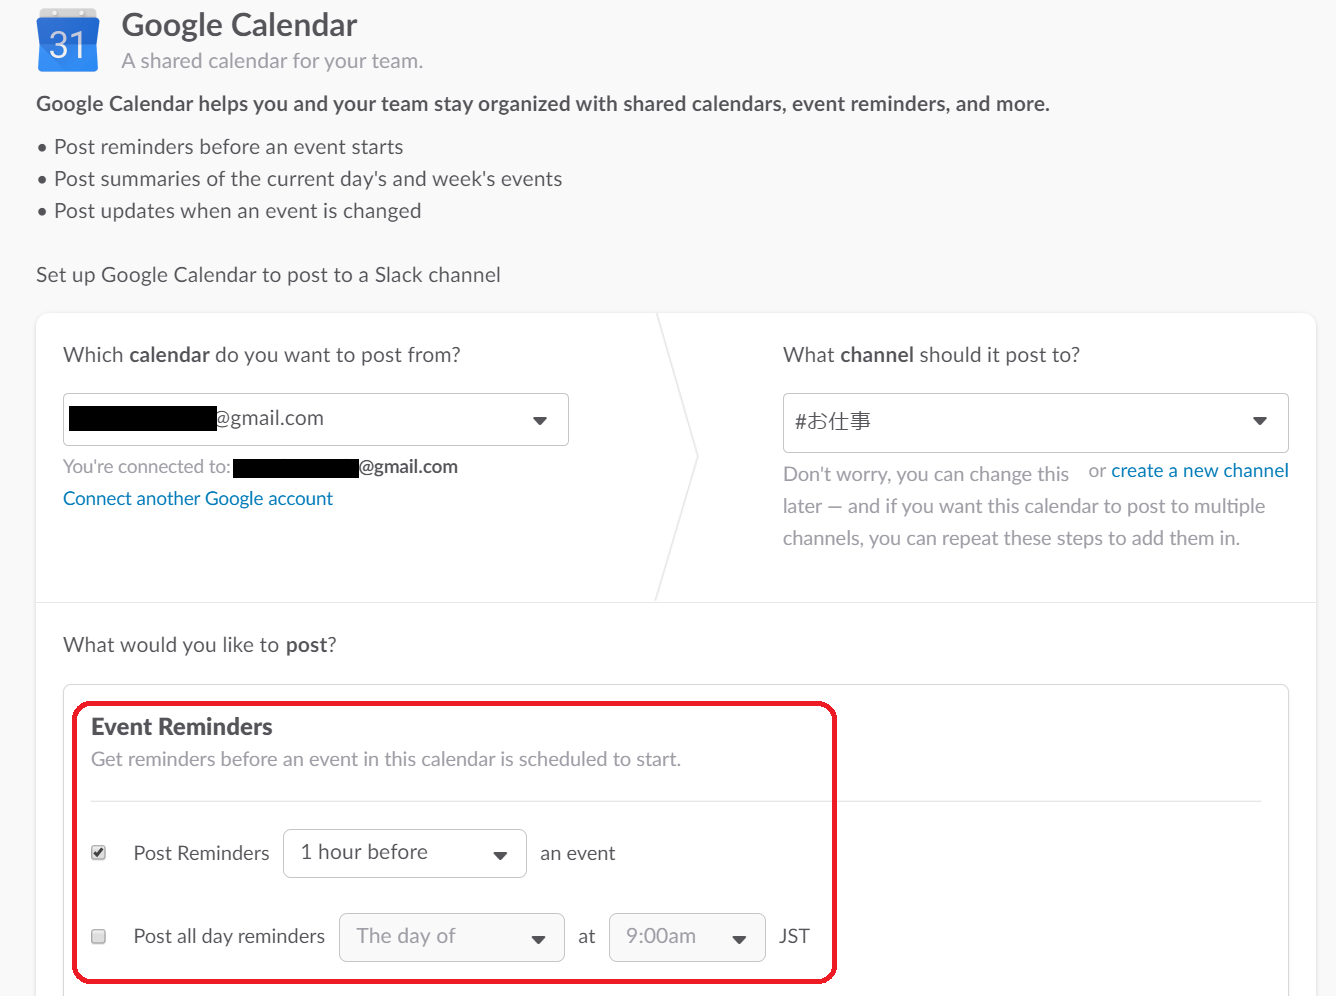Click arrow on 9:00am time selector
Screen dimensions: 1336x996
pyautogui.click(x=739, y=939)
